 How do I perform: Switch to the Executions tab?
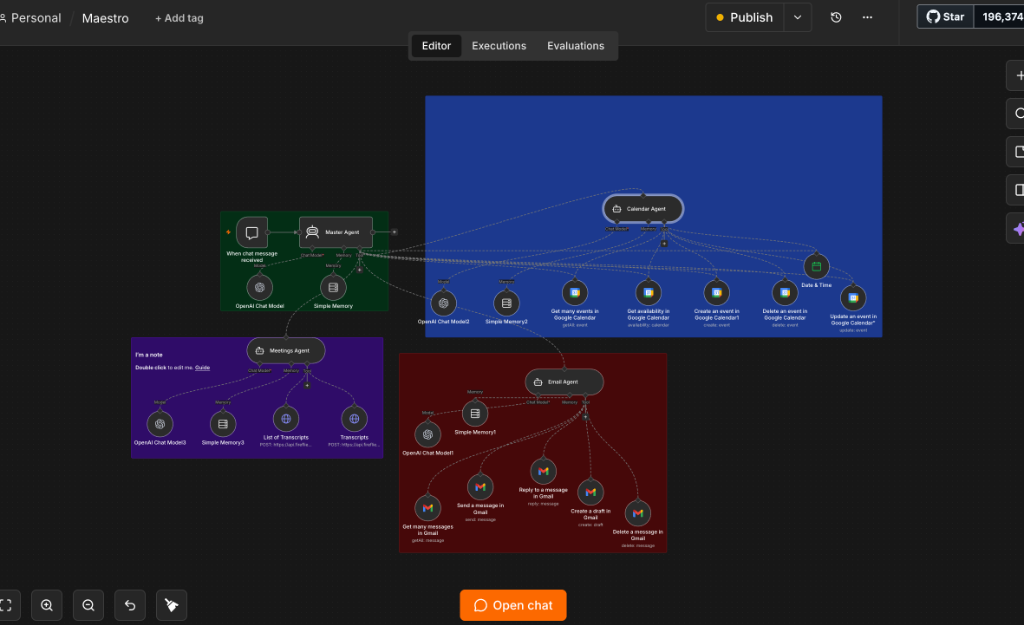click(x=499, y=46)
